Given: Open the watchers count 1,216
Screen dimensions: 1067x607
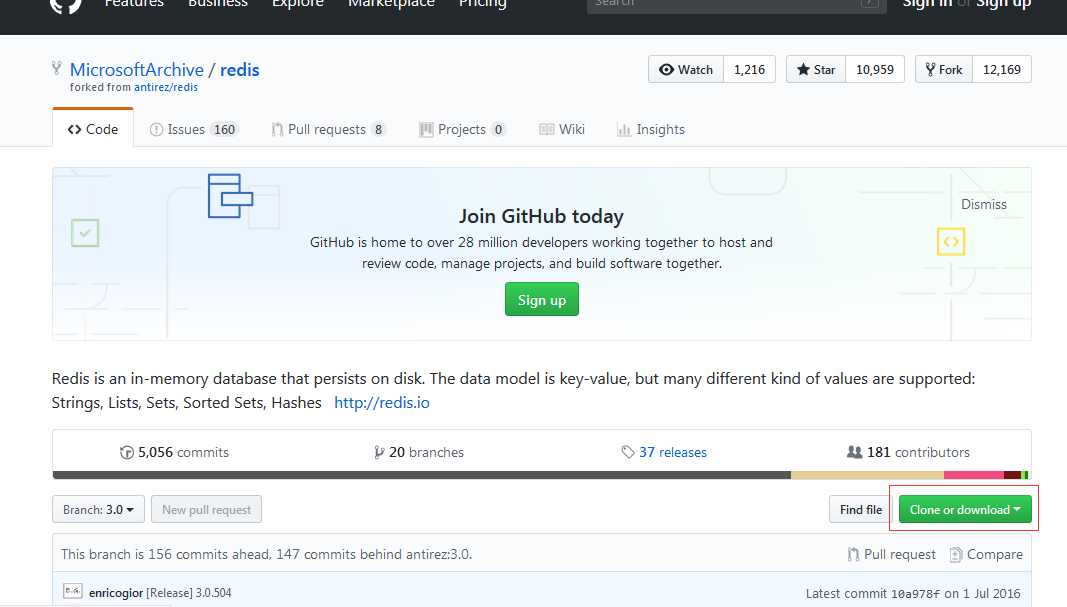Looking at the screenshot, I should tap(749, 69).
